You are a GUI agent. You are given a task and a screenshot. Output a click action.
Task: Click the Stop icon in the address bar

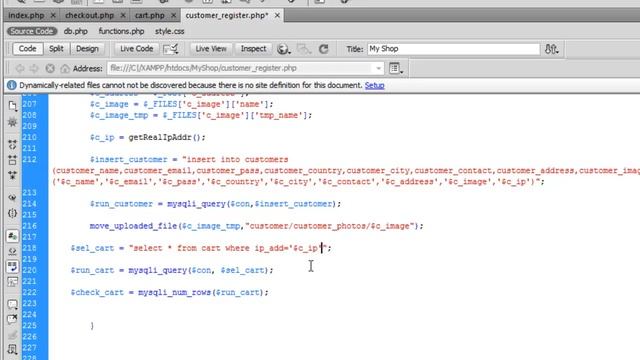[x=50, y=69]
